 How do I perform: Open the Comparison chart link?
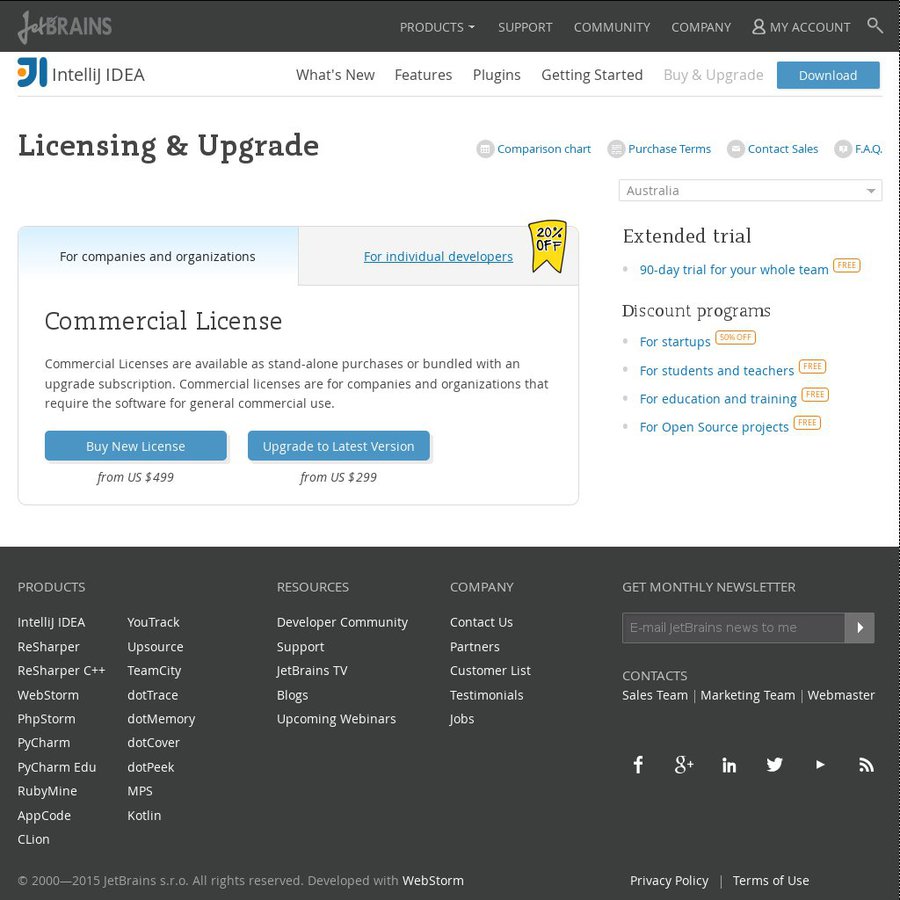pos(544,149)
